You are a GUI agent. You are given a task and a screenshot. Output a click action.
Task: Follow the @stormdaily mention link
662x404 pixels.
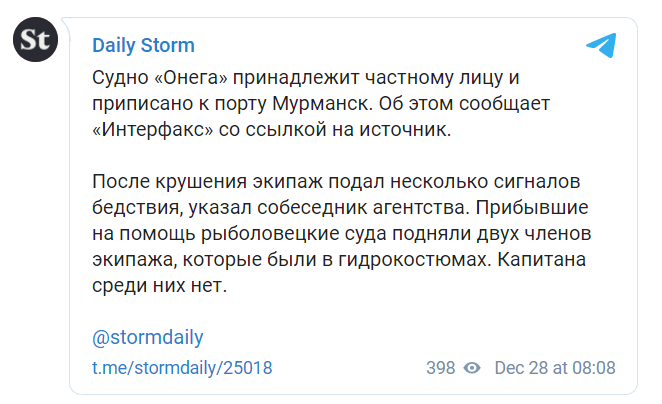point(147,337)
